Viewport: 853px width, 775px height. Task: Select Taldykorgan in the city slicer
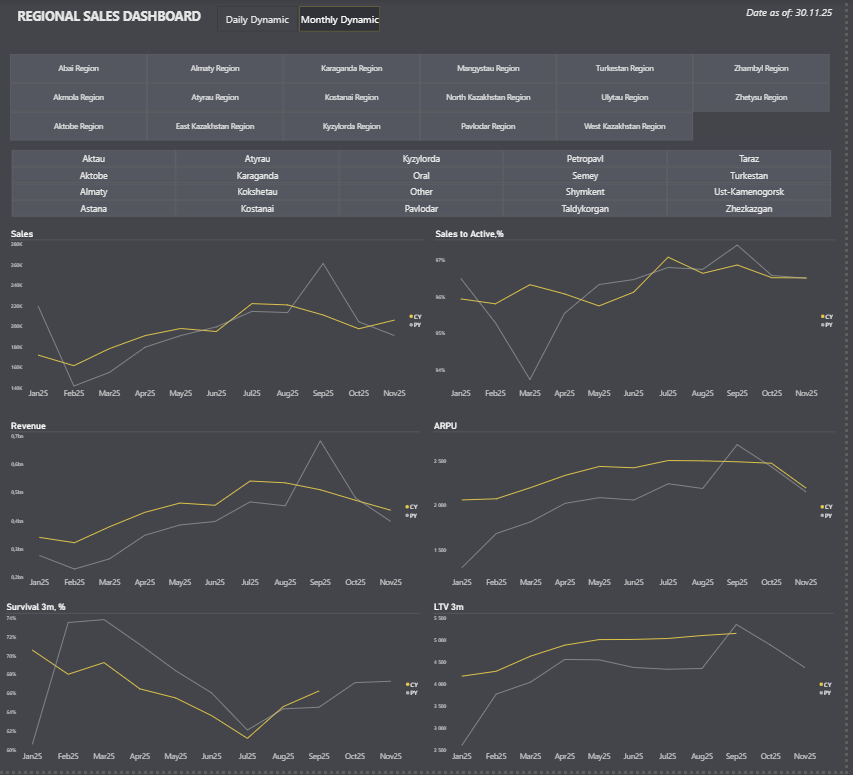585,208
